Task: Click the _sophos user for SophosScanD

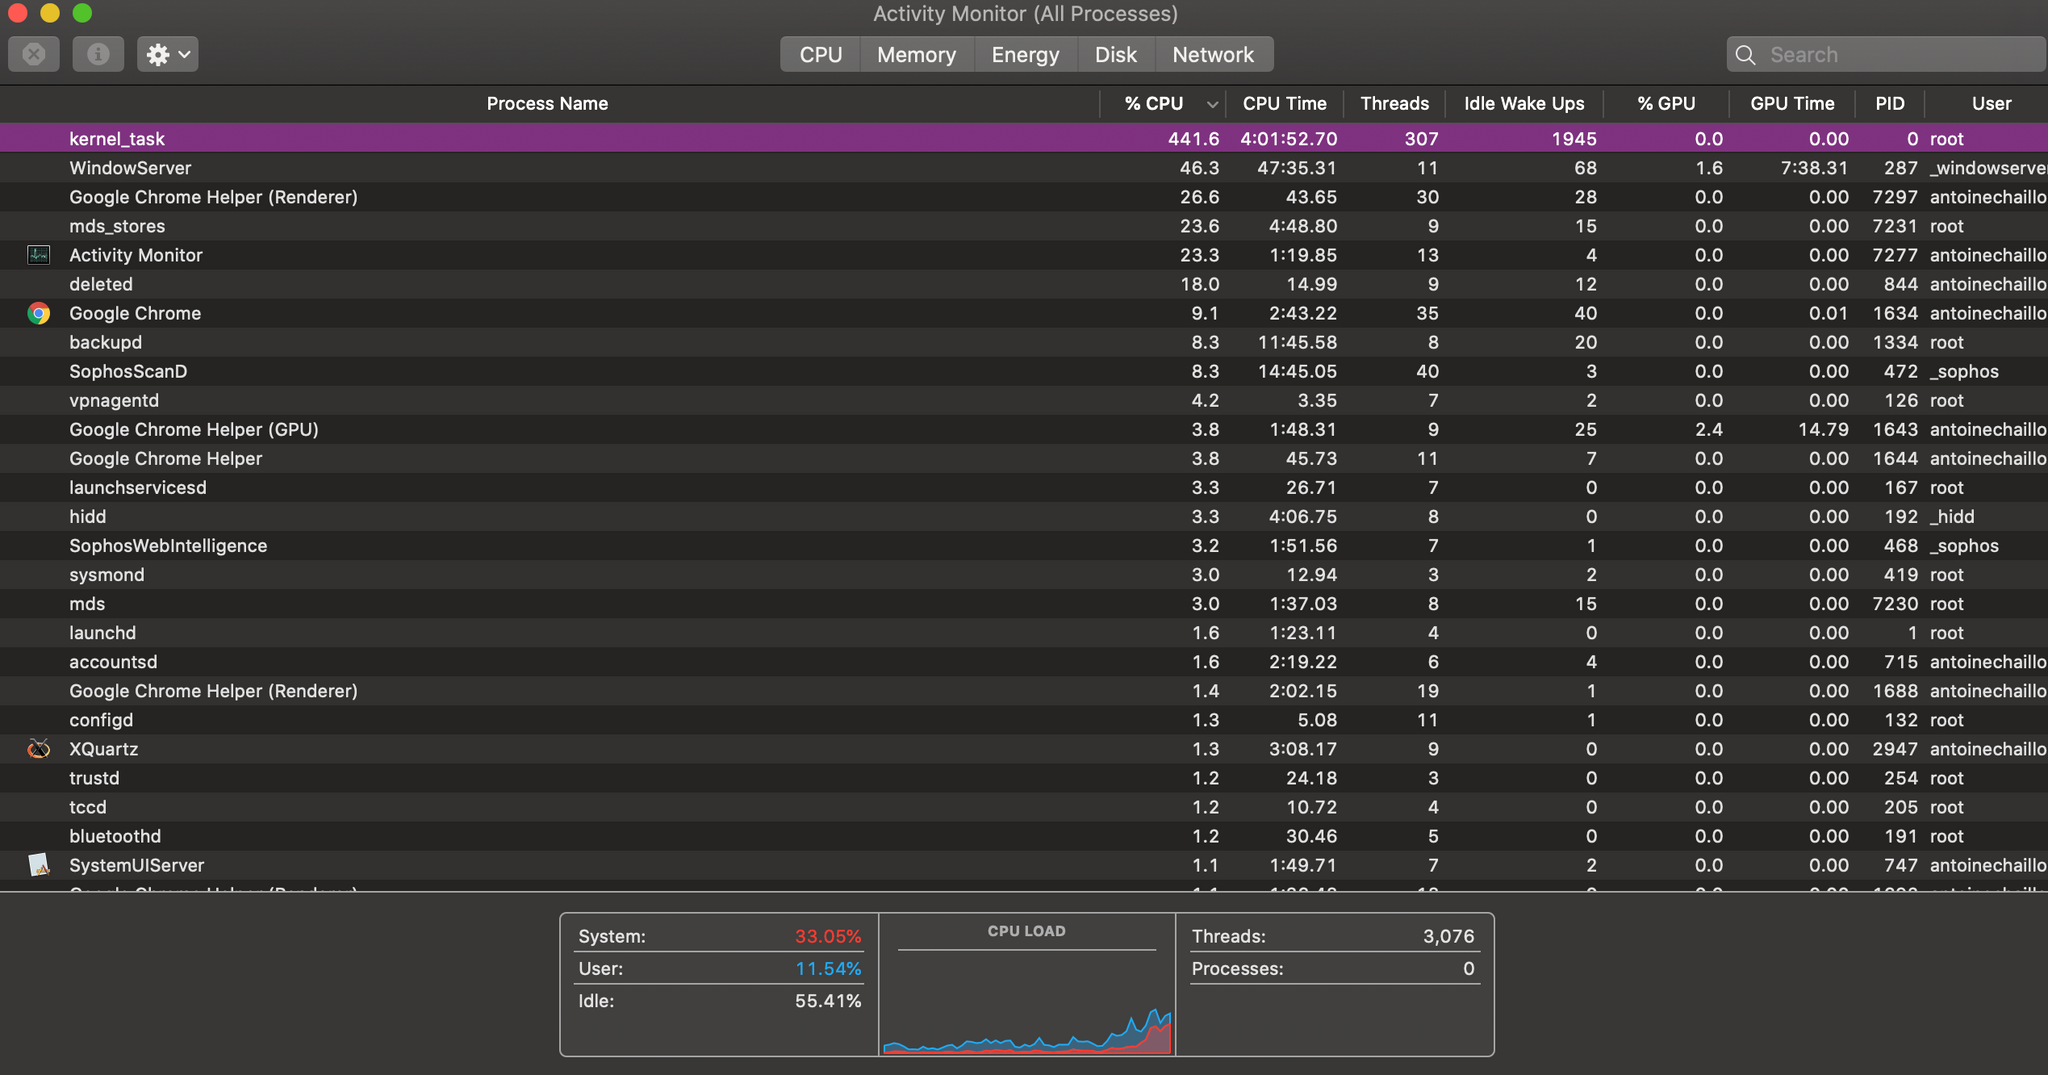Action: (x=1964, y=371)
